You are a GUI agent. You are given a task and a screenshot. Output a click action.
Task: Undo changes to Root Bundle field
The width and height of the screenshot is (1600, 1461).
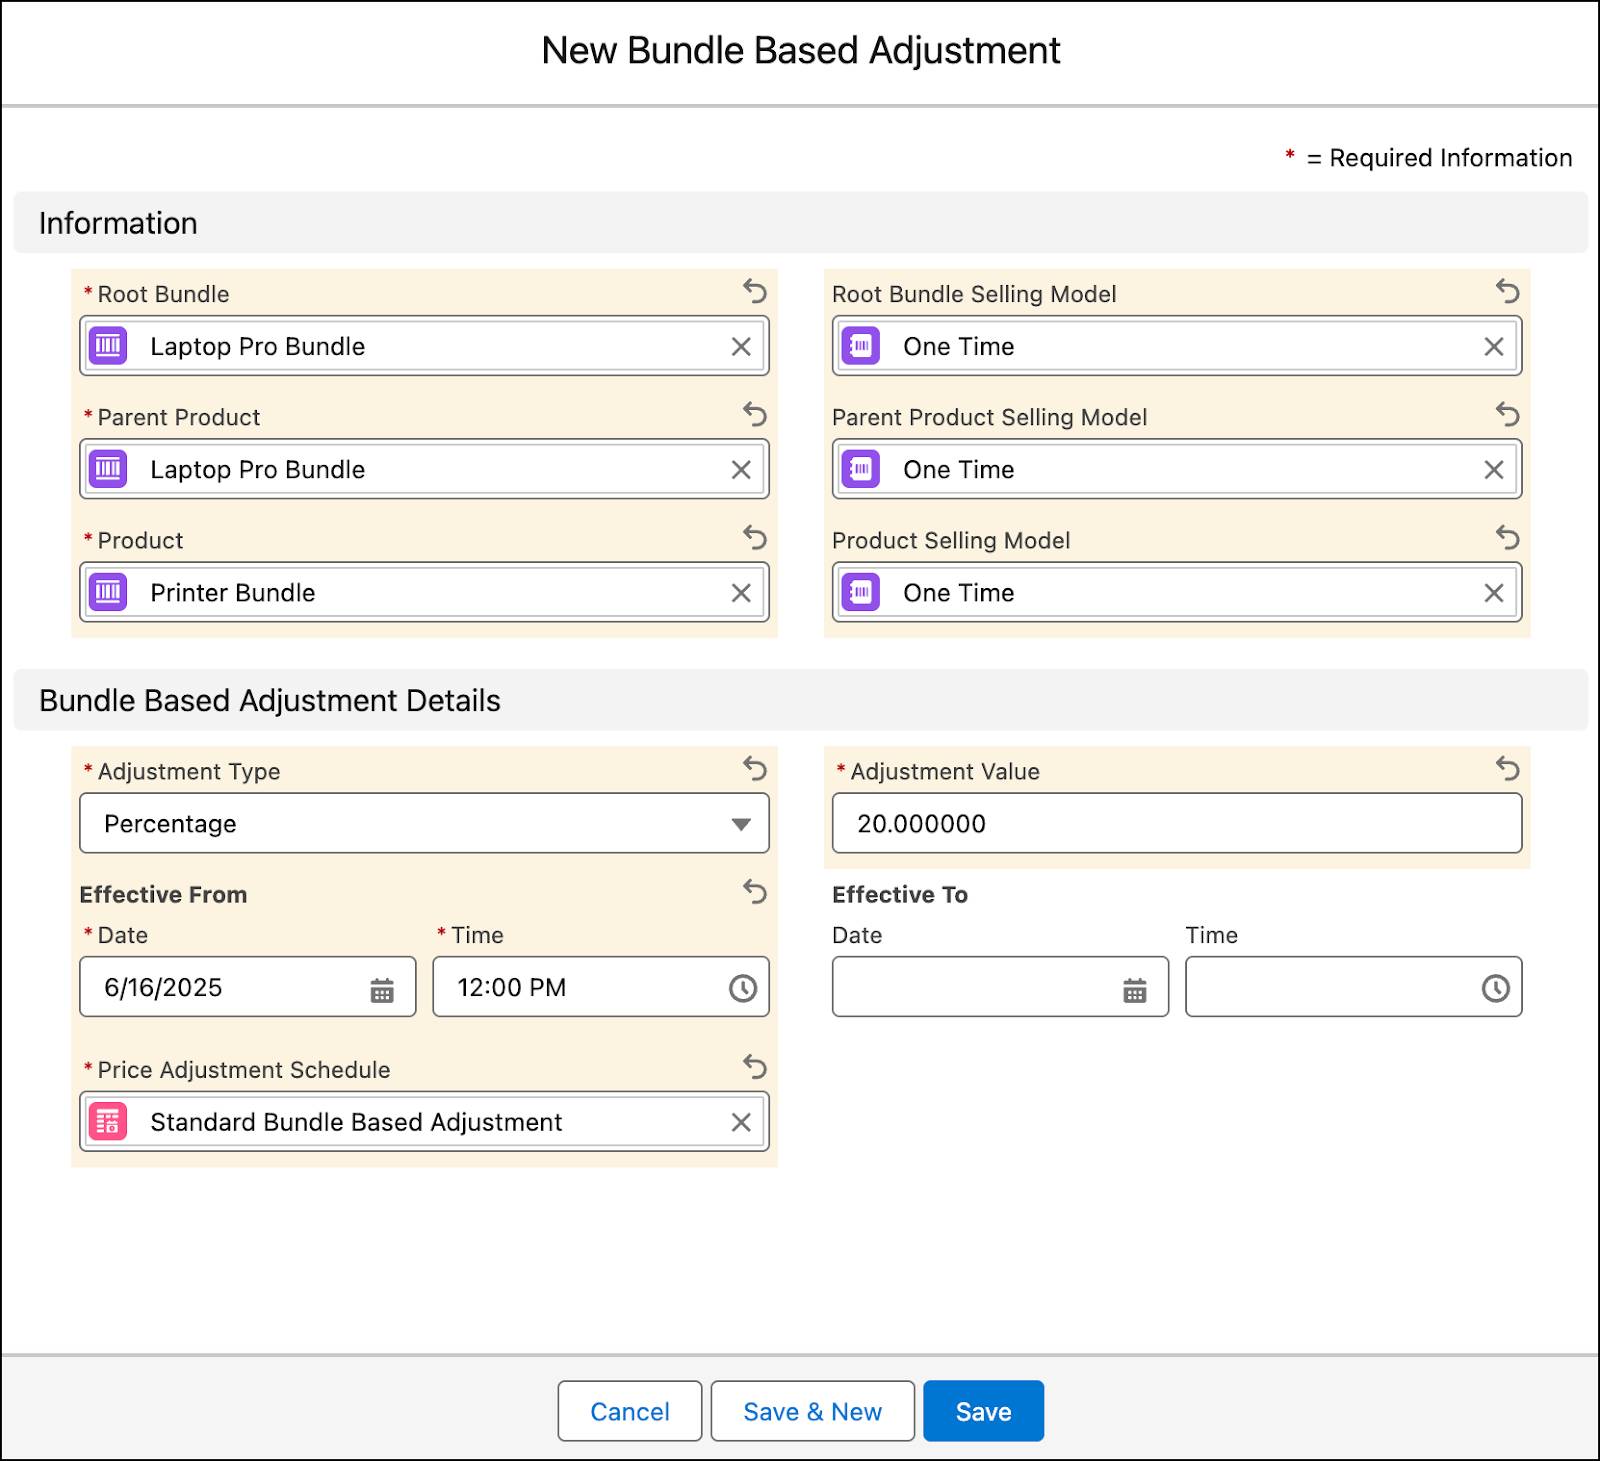point(755,292)
